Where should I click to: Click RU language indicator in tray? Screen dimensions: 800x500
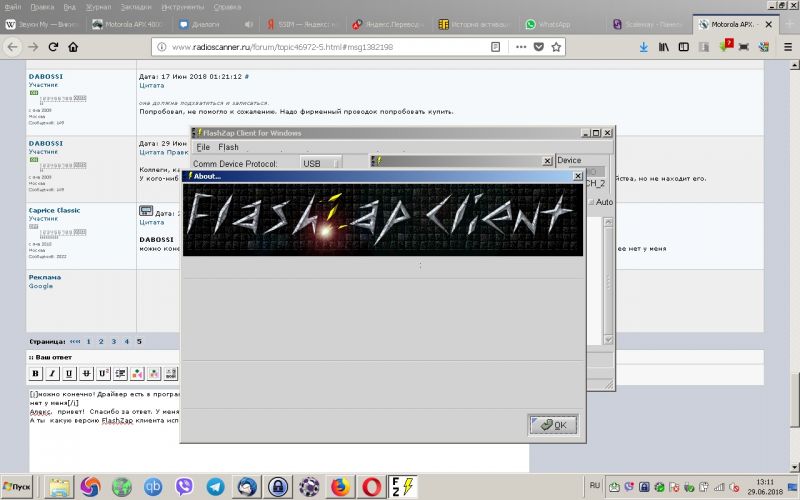tap(595, 486)
